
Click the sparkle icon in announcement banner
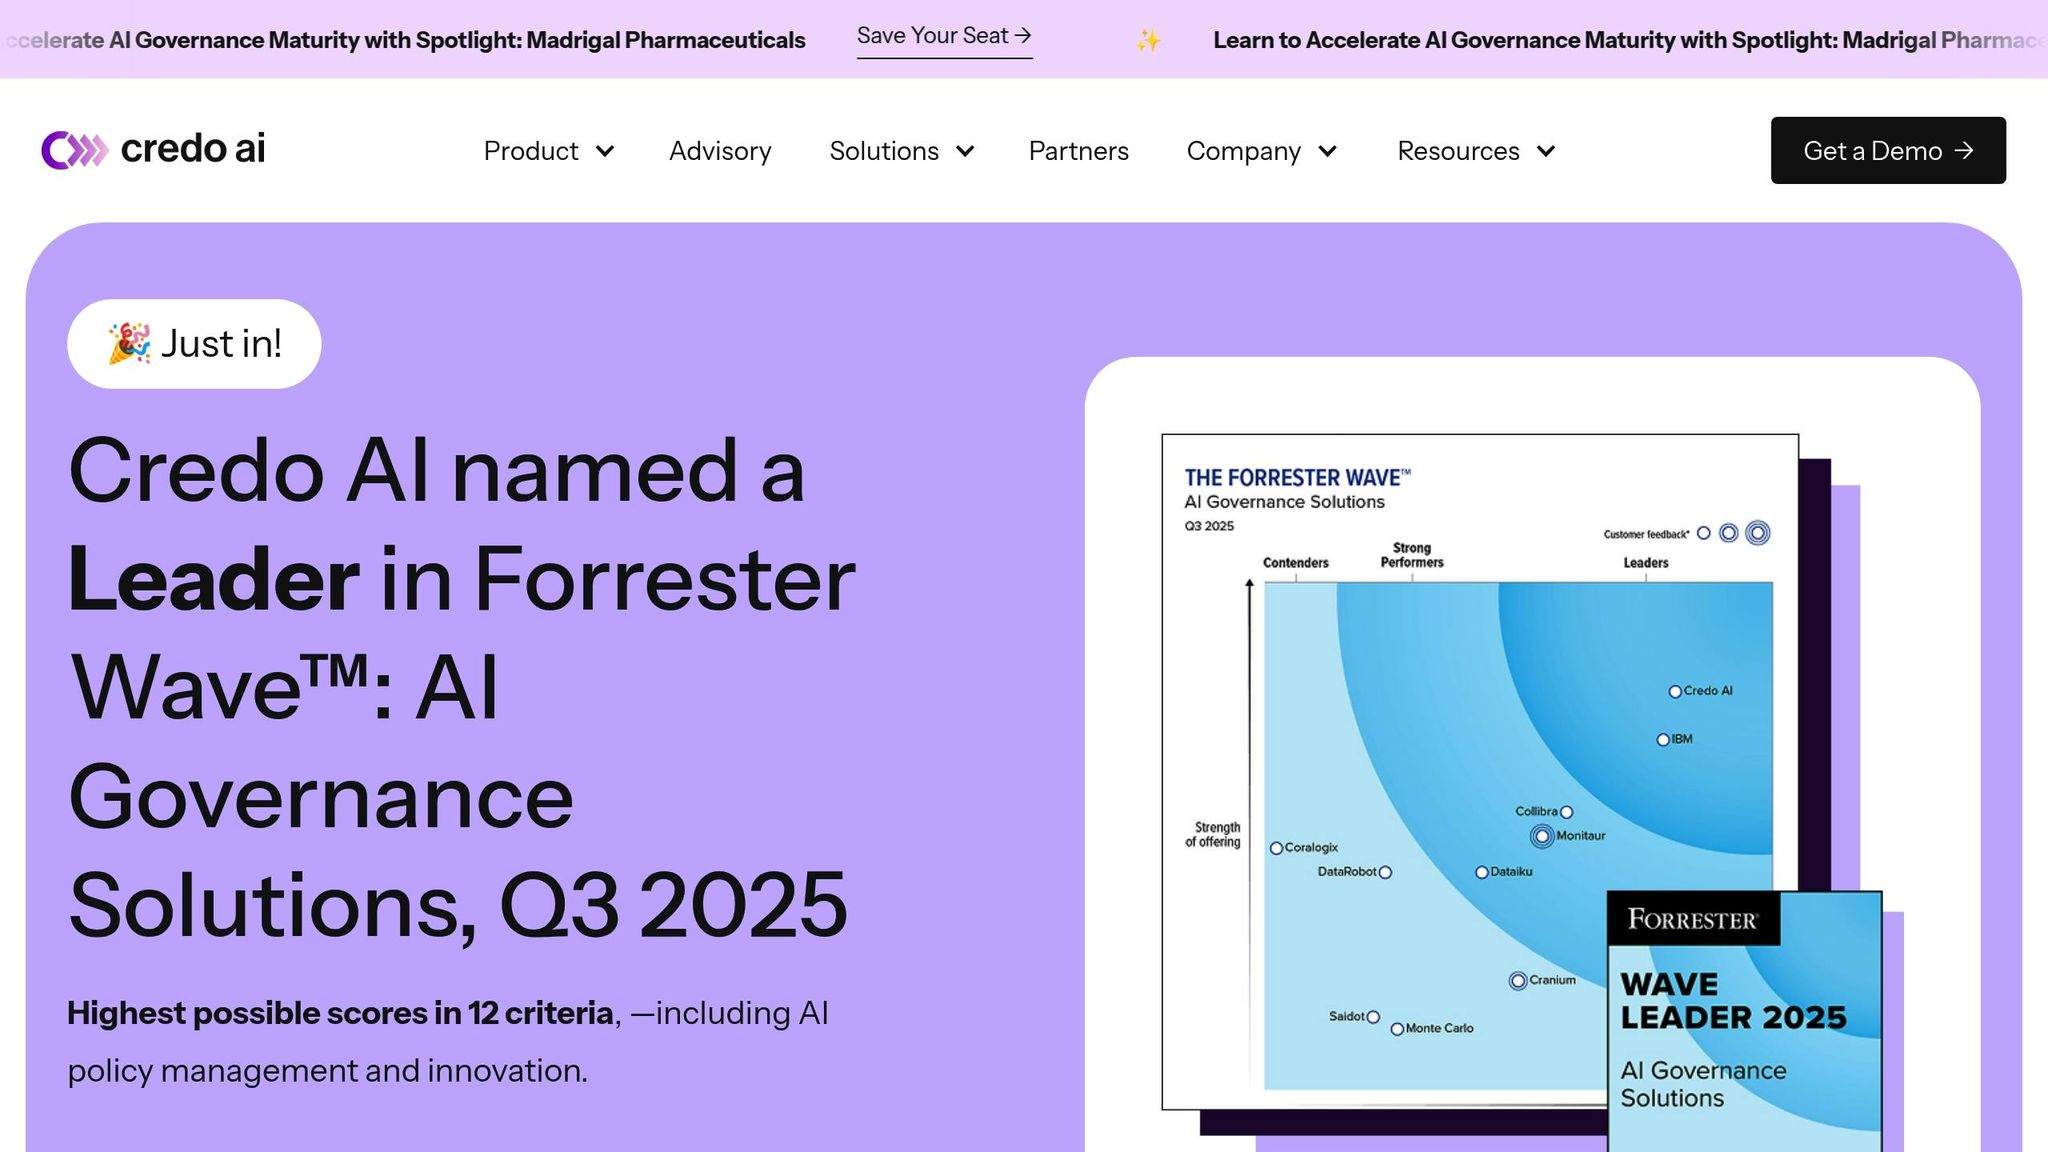1148,41
